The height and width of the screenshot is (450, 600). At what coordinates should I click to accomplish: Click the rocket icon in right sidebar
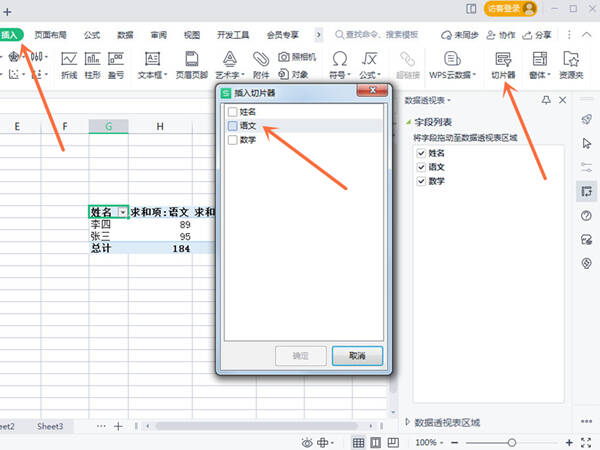click(x=586, y=119)
